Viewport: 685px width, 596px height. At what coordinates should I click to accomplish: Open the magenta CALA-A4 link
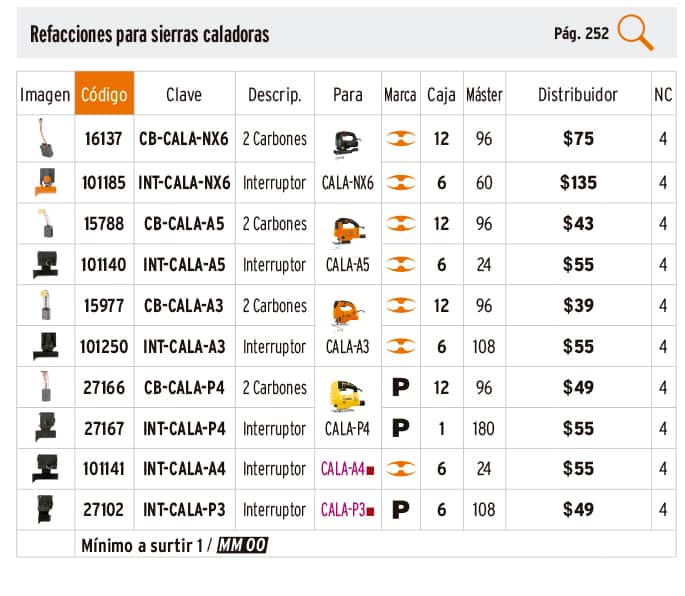tap(342, 469)
